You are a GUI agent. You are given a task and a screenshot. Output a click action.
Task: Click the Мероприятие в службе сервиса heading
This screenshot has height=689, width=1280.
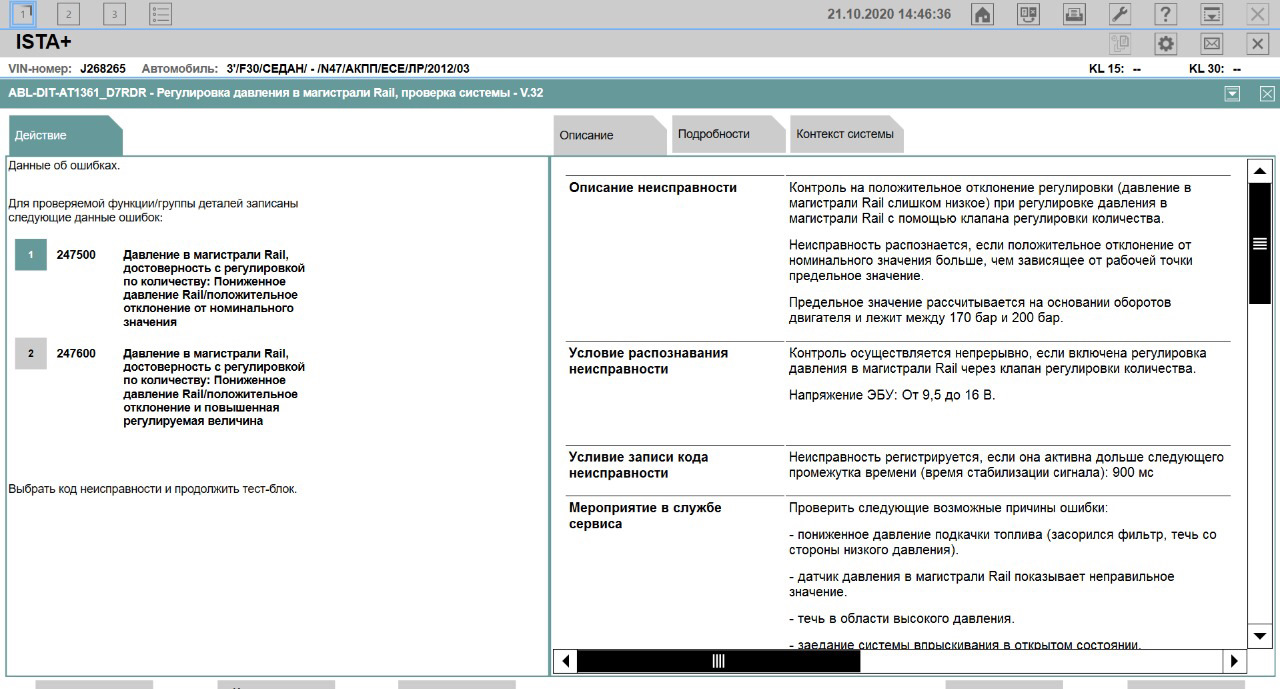pos(645,515)
